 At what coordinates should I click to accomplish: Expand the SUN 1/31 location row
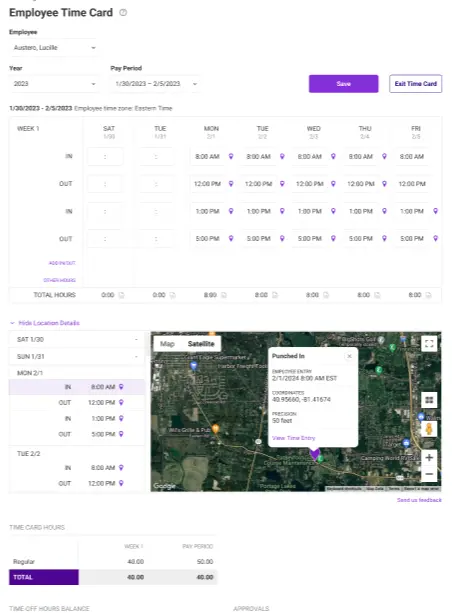tap(77, 357)
